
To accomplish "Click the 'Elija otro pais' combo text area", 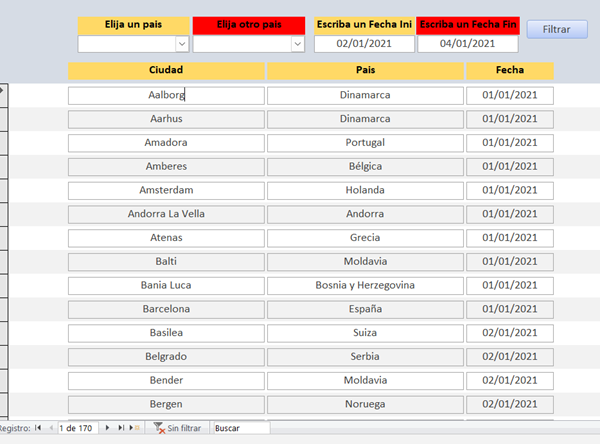I will point(242,44).
